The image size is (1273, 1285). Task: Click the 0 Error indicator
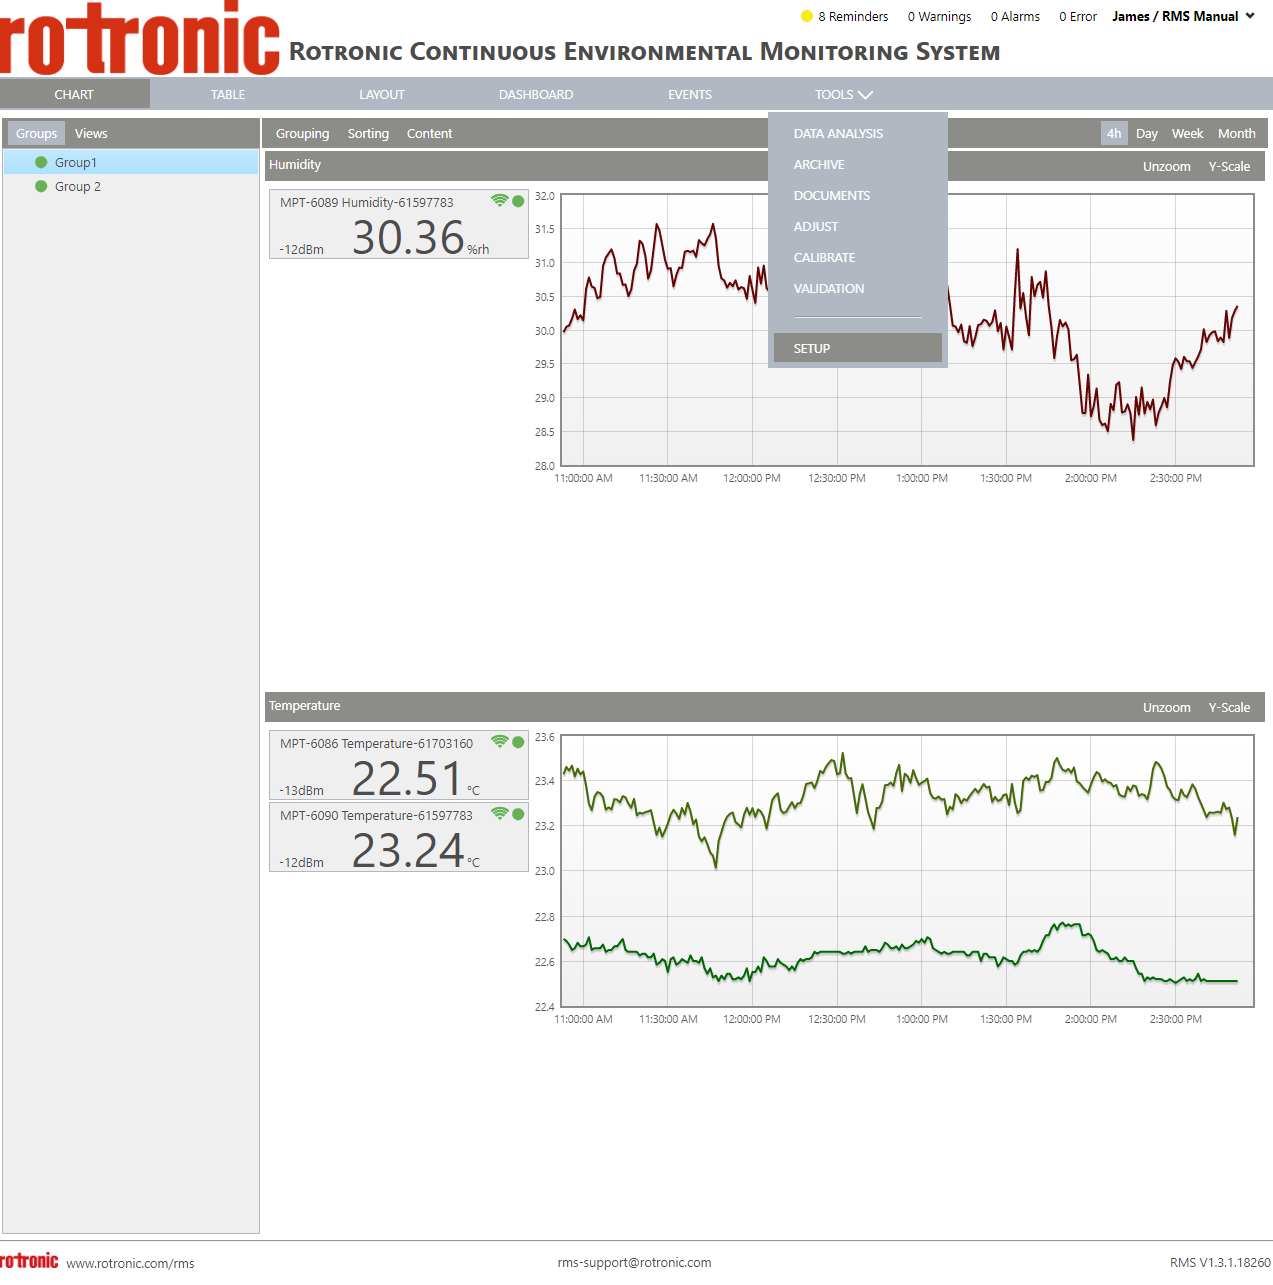(x=1078, y=16)
